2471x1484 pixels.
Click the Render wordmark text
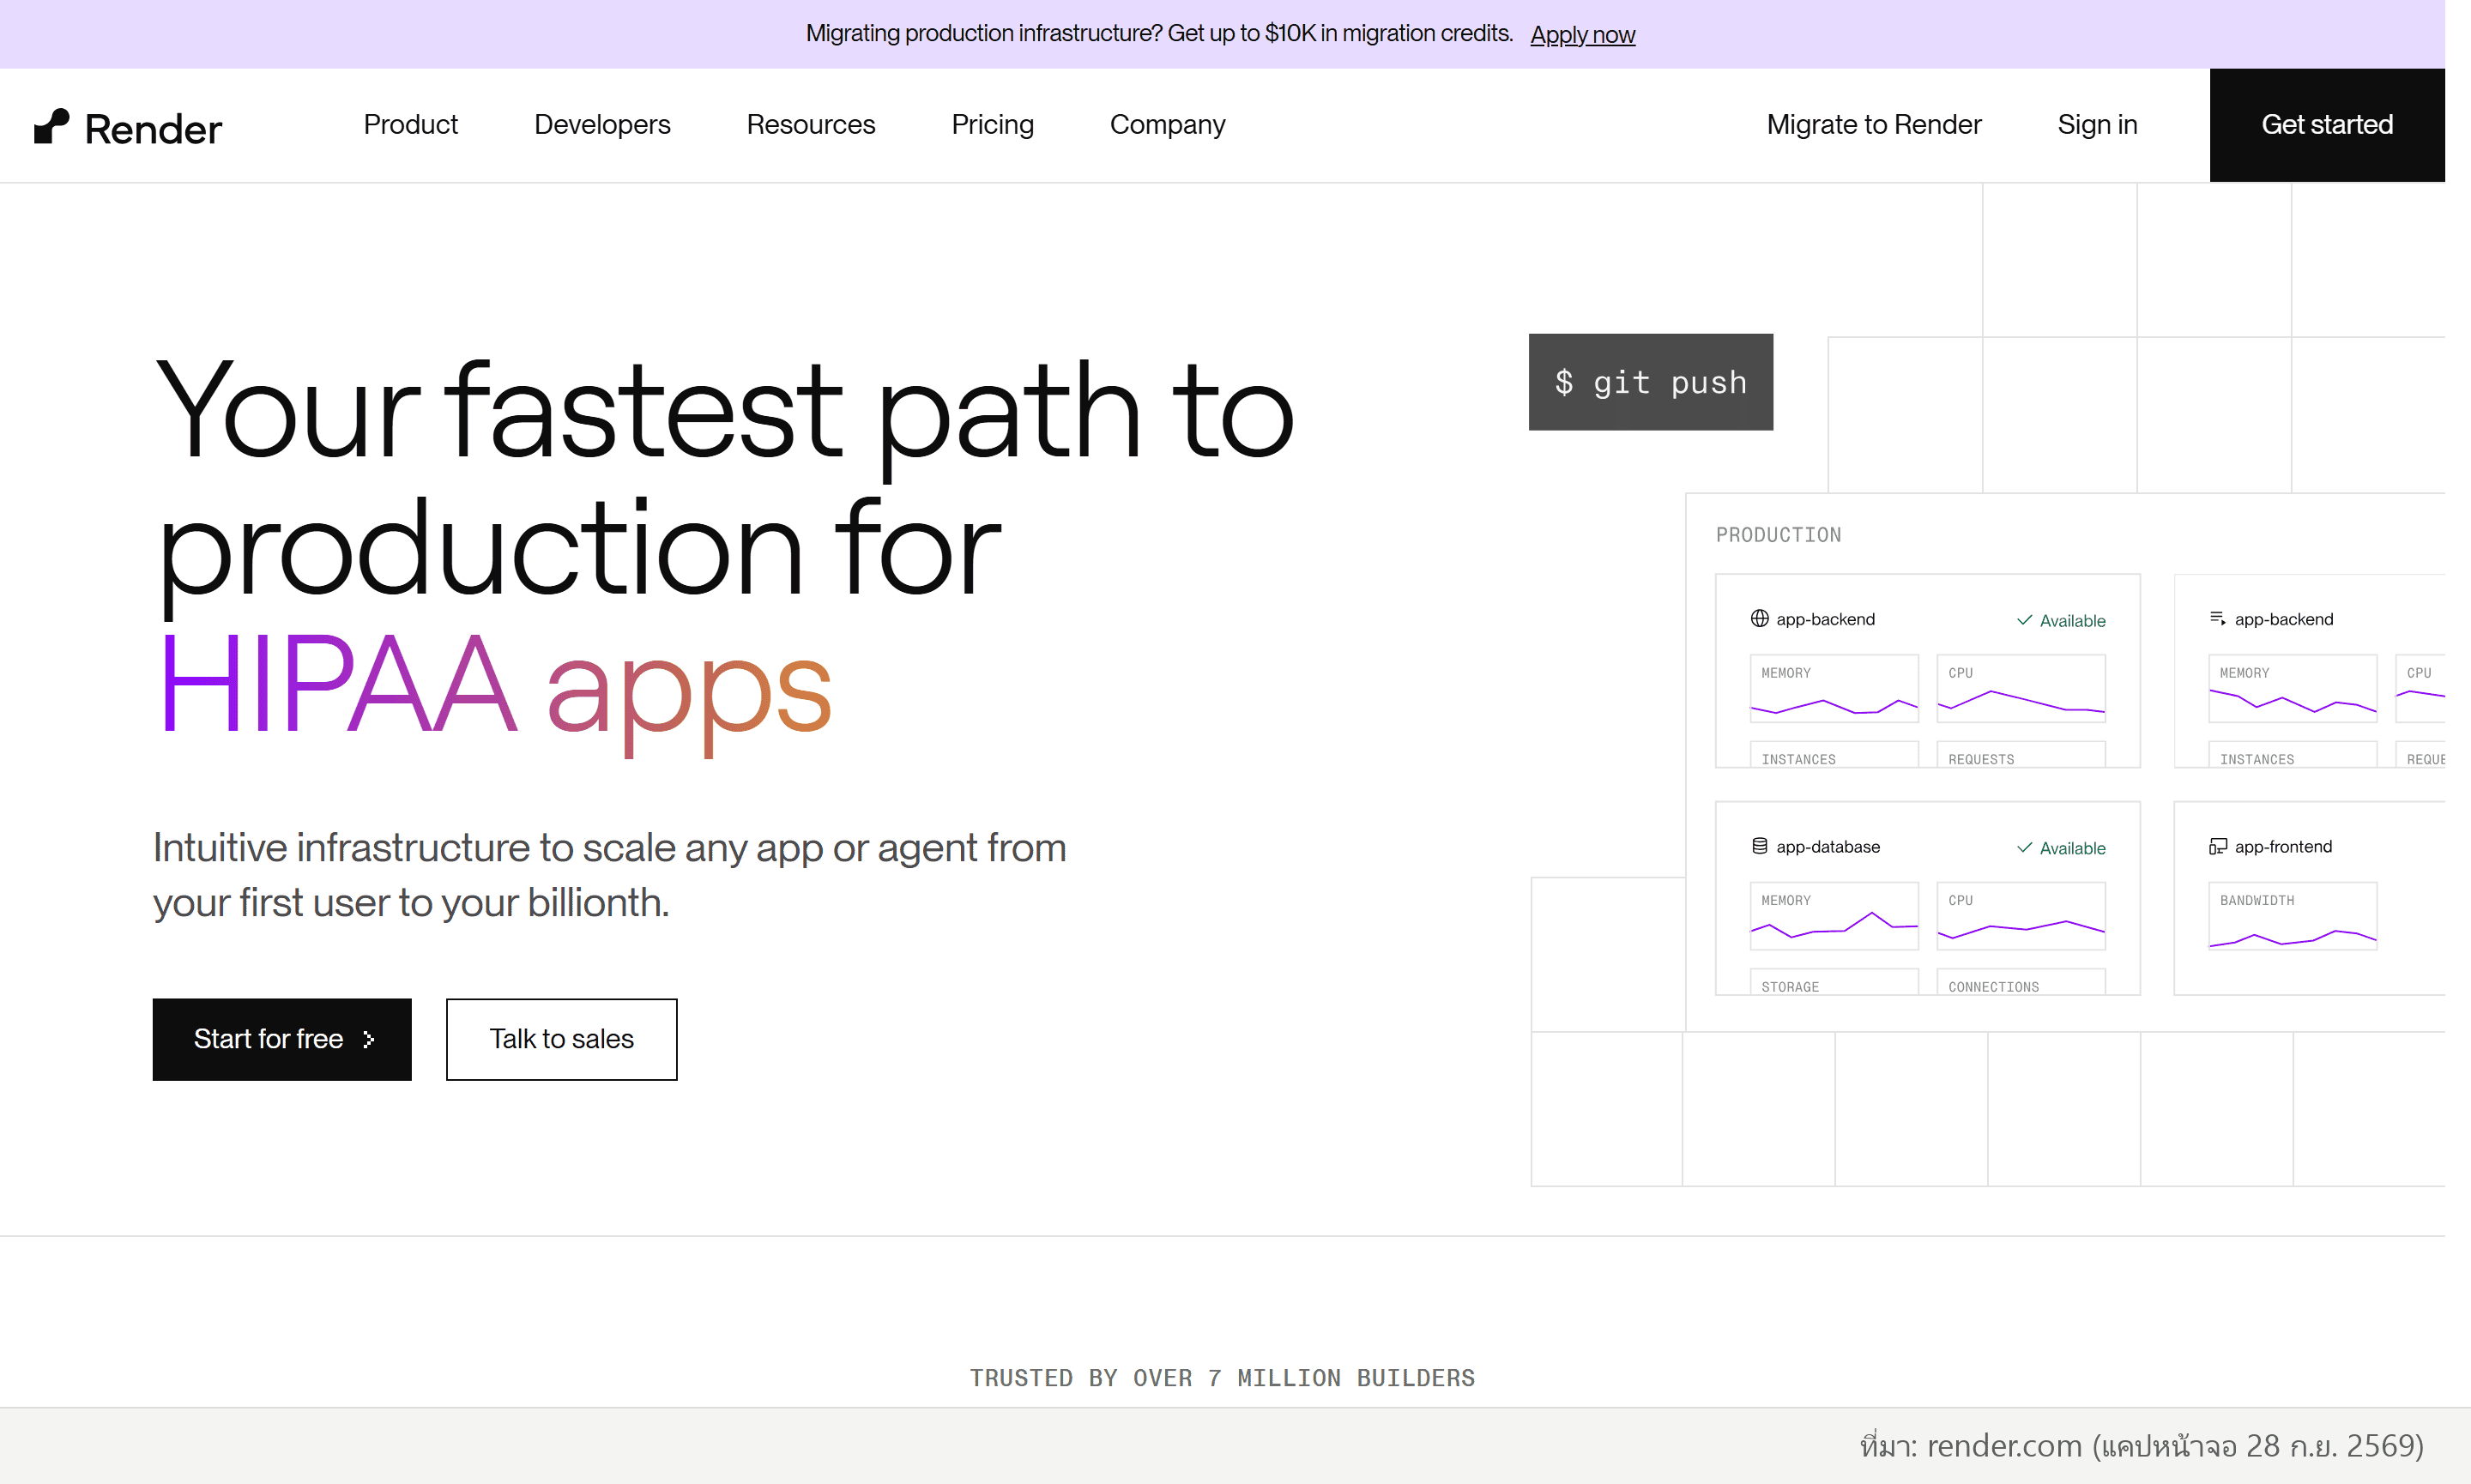coord(153,129)
